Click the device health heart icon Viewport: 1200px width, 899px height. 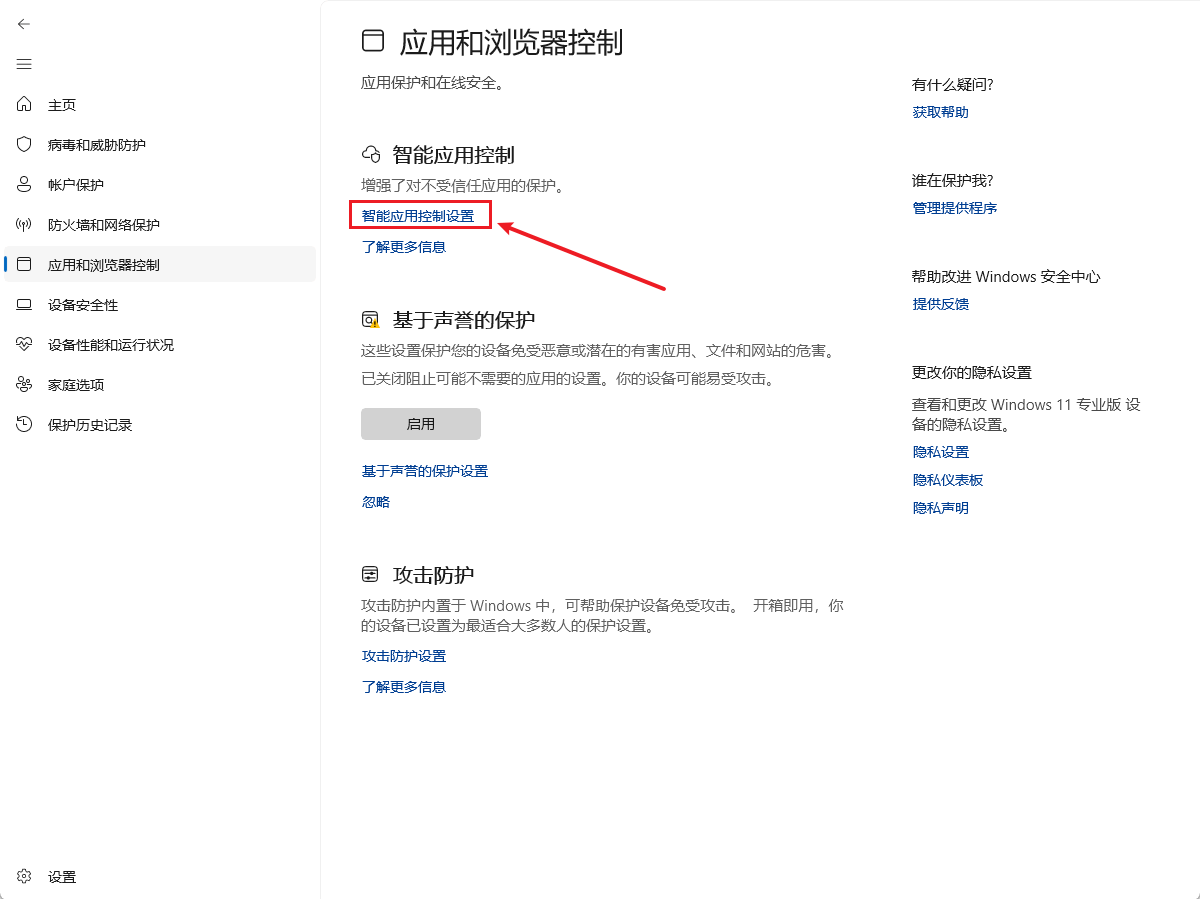25,345
